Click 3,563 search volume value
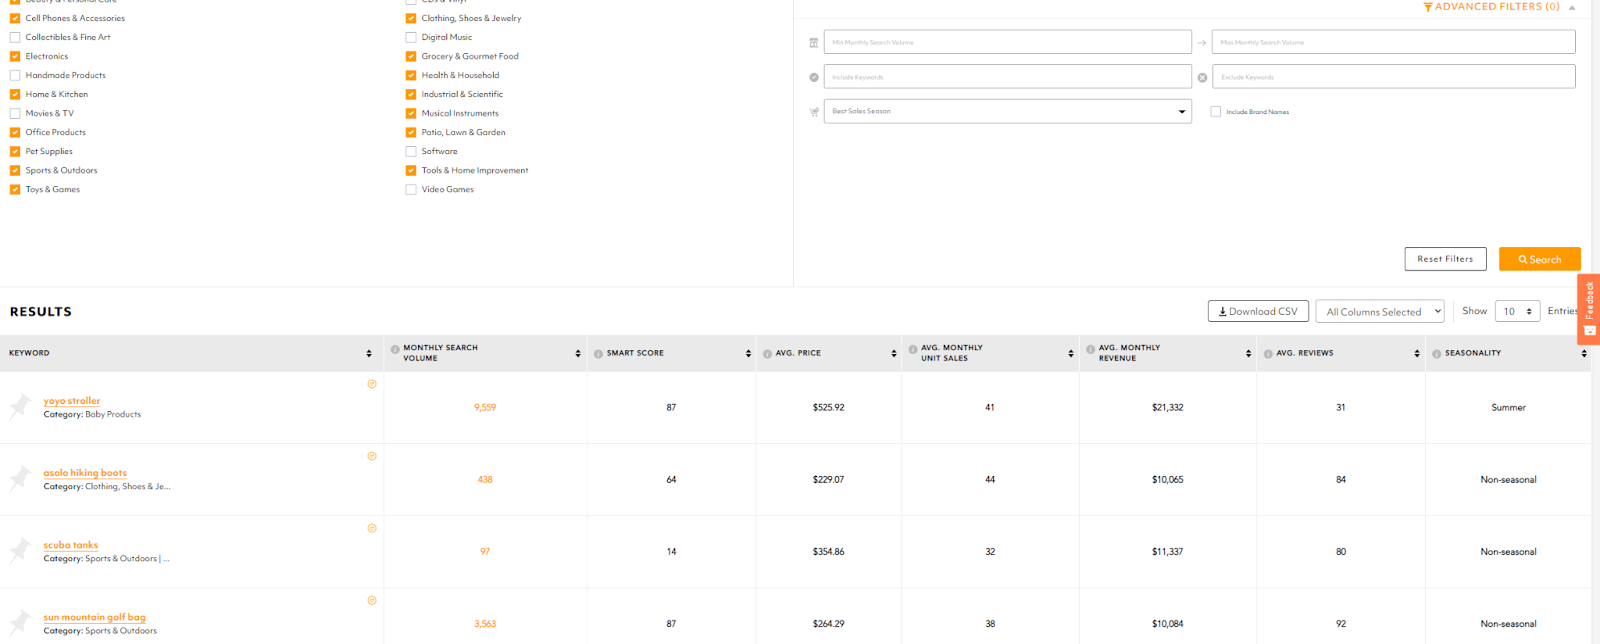 click(x=485, y=623)
